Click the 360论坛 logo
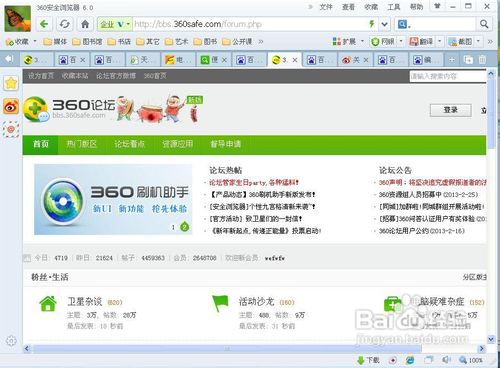Viewport: 500px width, 368px height. point(70,108)
